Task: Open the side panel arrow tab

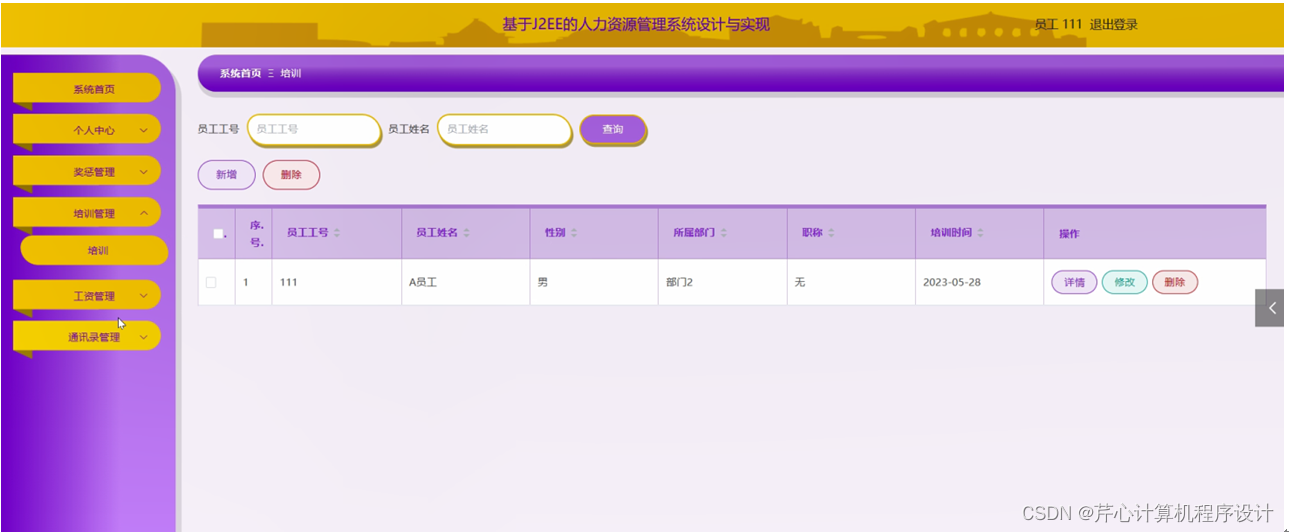Action: (1271, 308)
